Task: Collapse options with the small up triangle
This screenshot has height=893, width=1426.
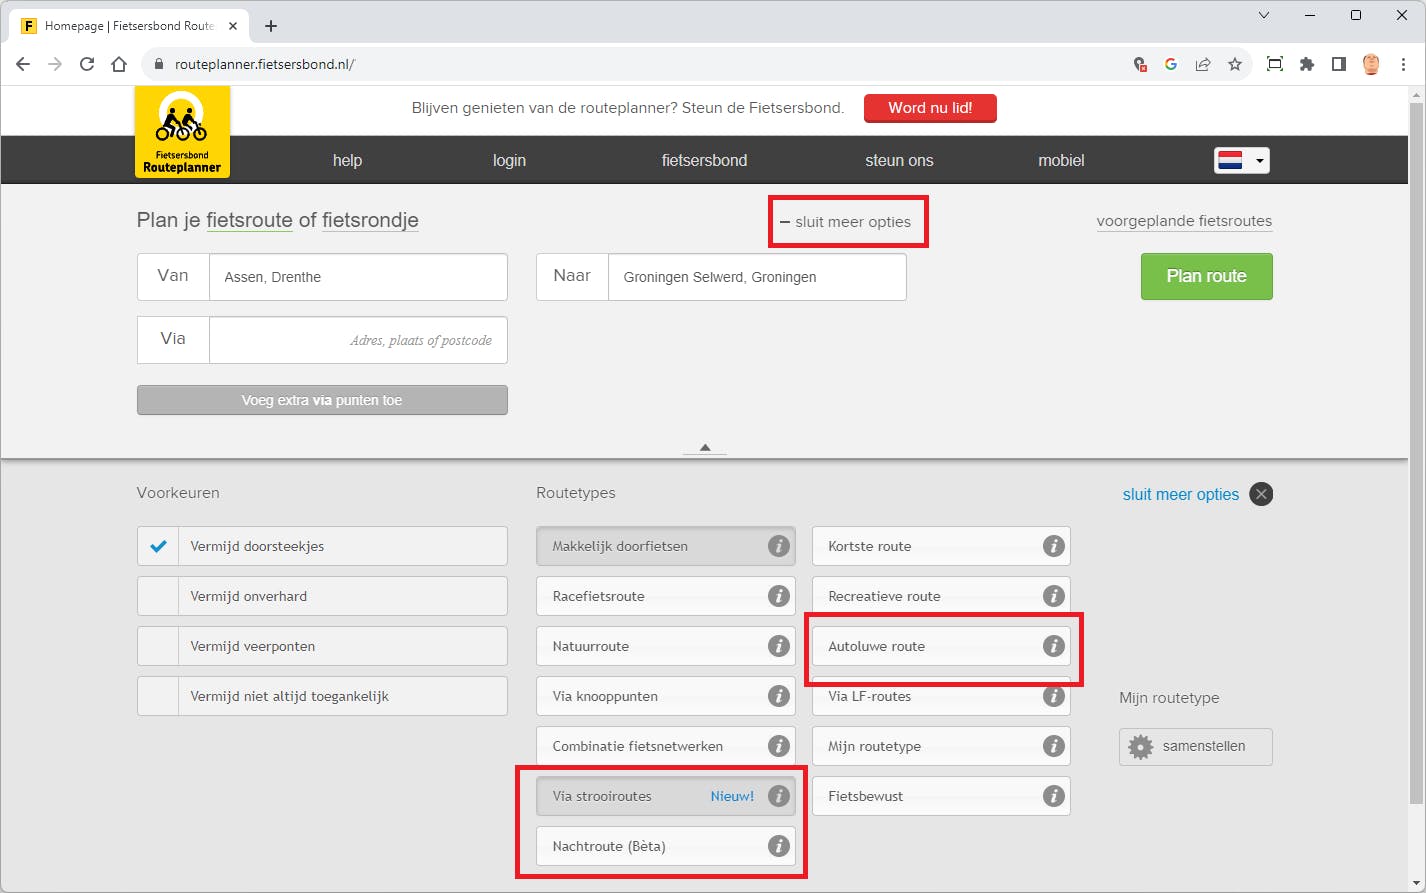Action: pyautogui.click(x=705, y=448)
